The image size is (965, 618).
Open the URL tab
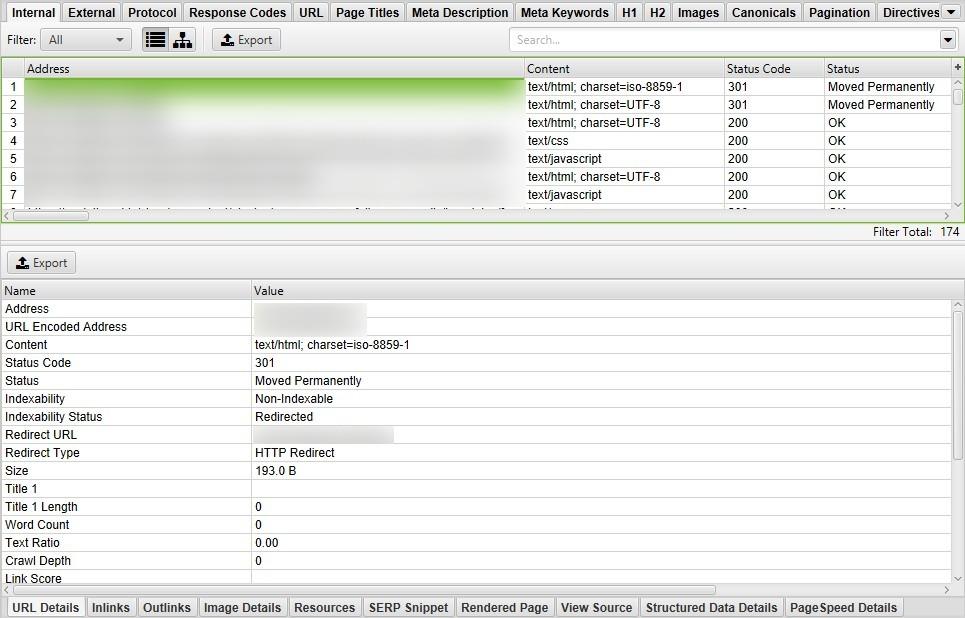pos(311,12)
